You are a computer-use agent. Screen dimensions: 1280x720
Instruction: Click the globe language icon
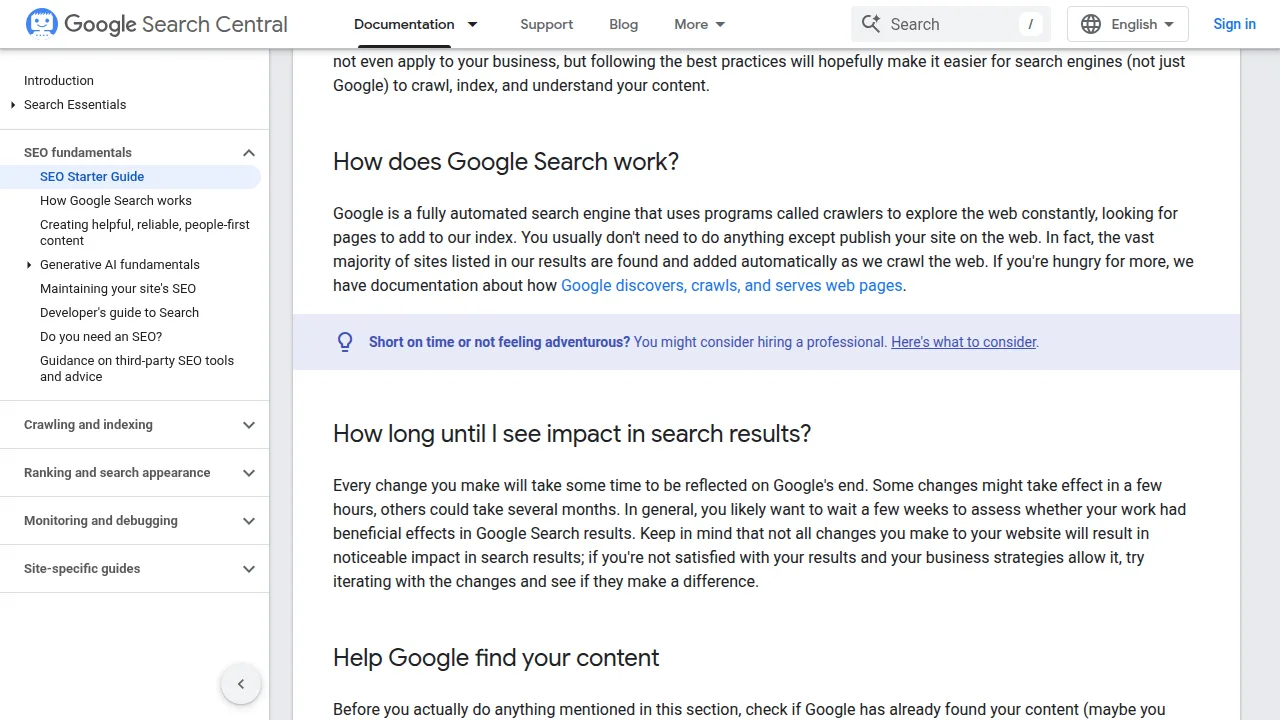click(1091, 24)
